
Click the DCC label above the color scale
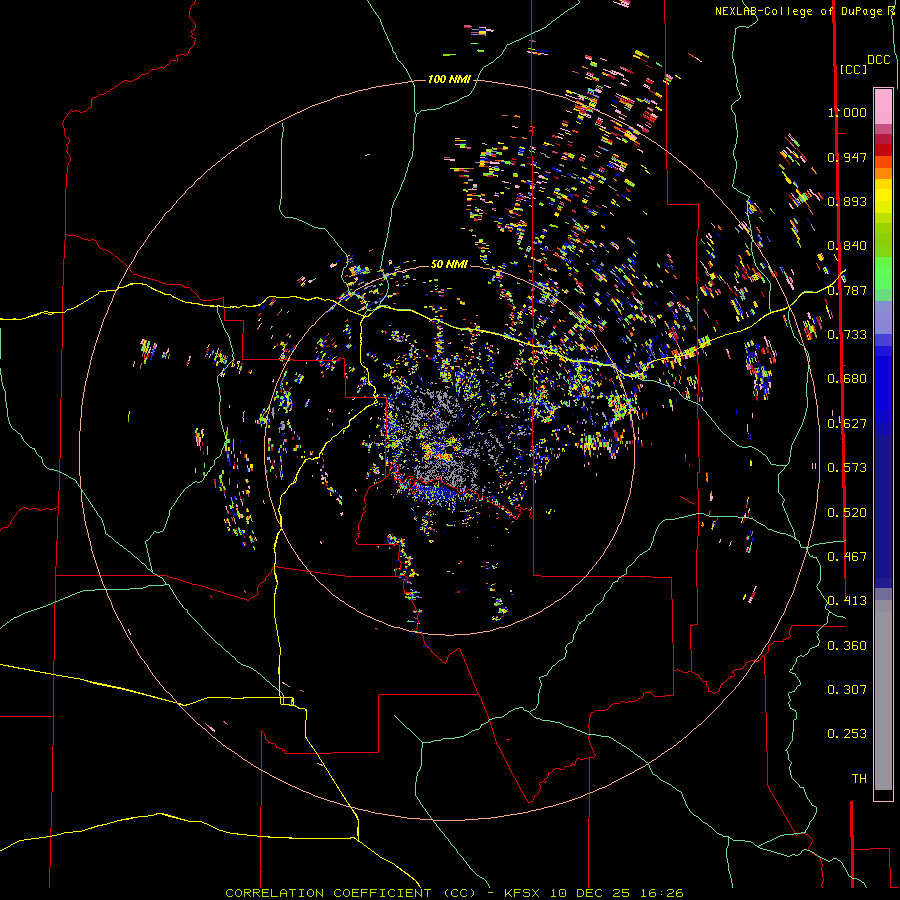click(x=879, y=59)
